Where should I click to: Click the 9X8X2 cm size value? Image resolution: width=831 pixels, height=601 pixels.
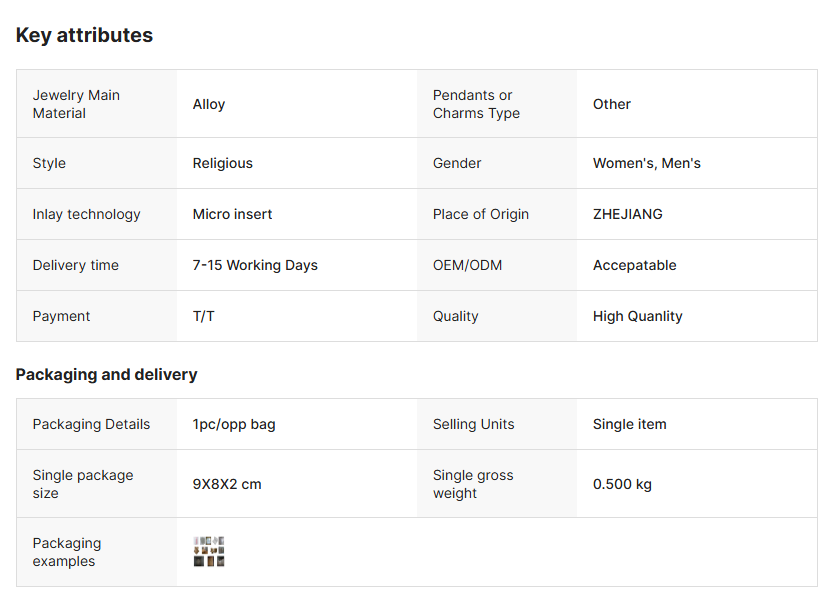(227, 484)
